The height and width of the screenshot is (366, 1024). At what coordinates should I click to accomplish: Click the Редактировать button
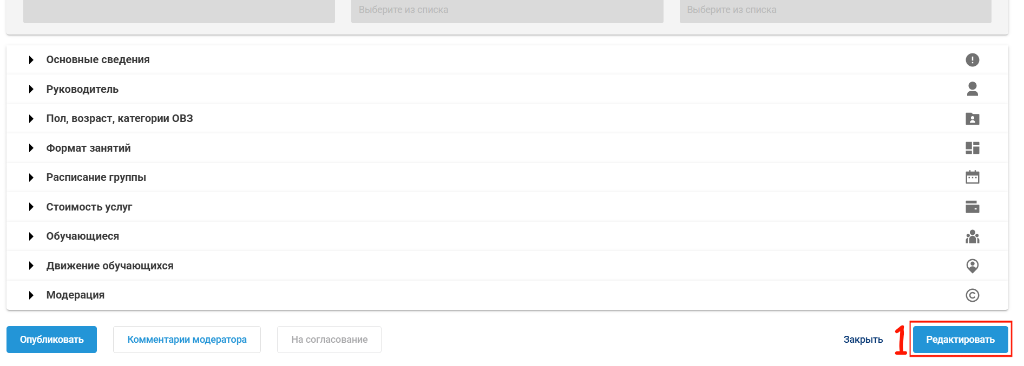tap(961, 339)
